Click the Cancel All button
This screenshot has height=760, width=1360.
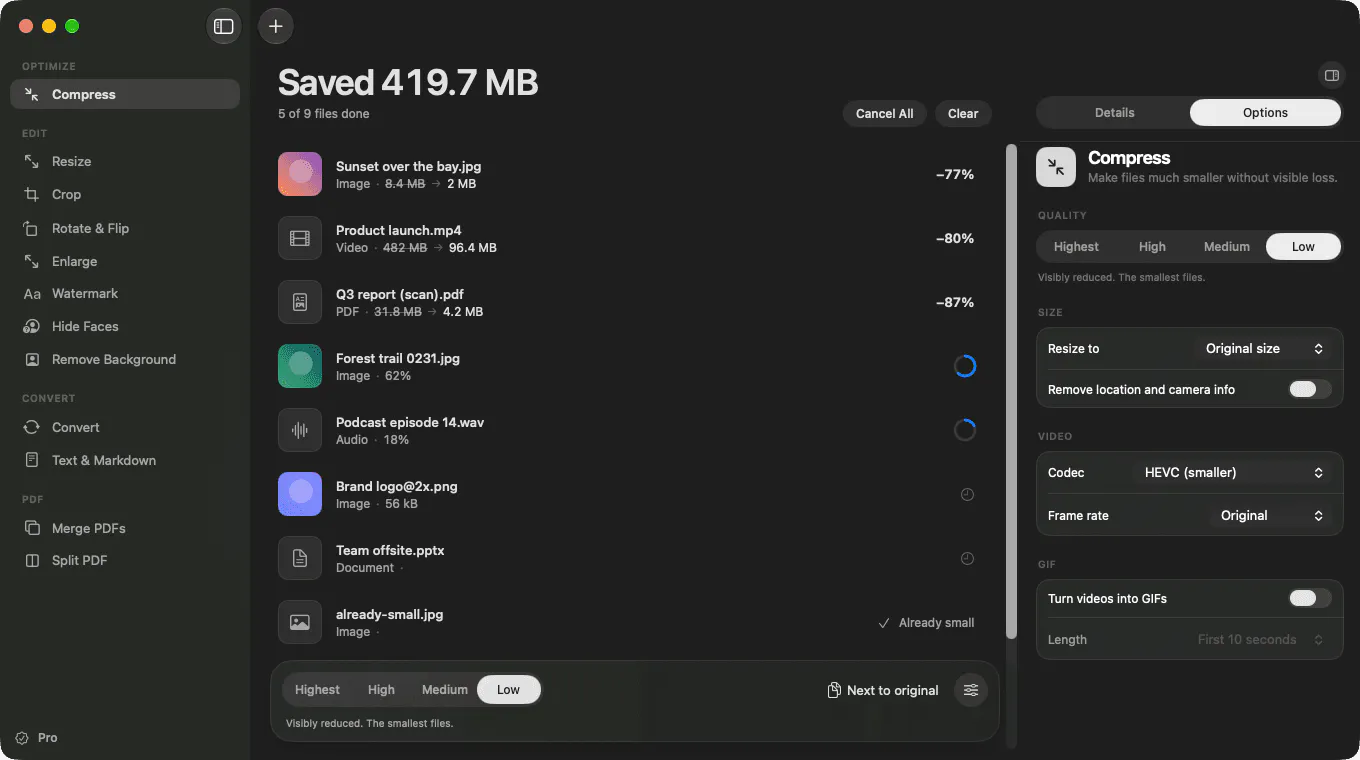click(x=885, y=114)
